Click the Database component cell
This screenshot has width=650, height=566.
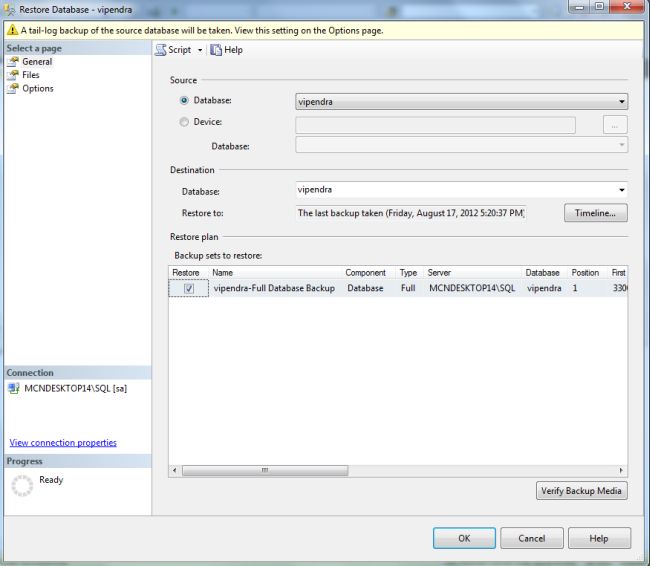point(365,288)
